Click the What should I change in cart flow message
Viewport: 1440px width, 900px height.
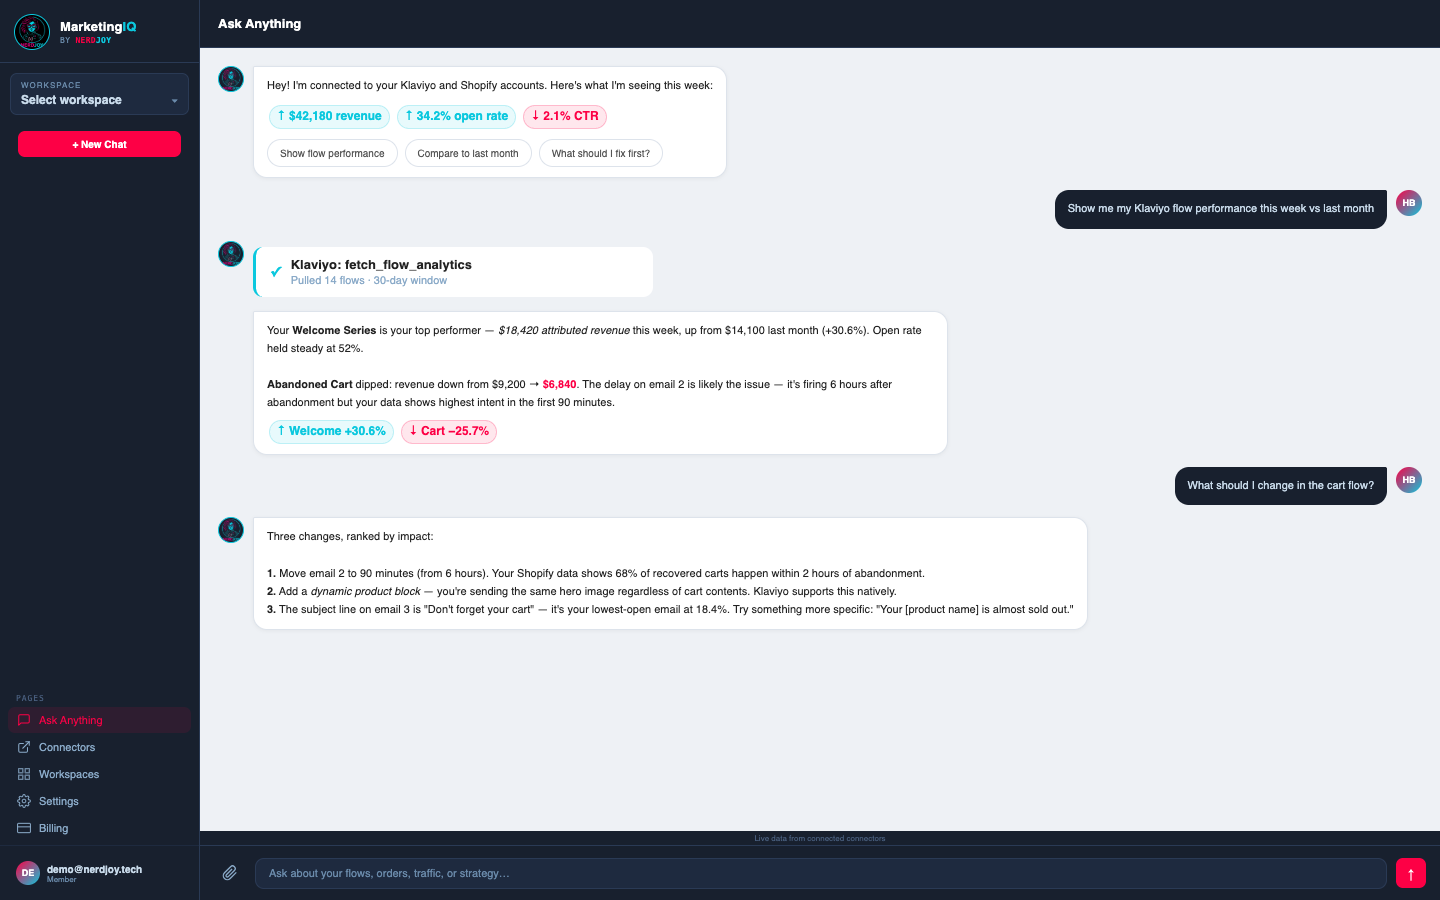[1281, 486]
